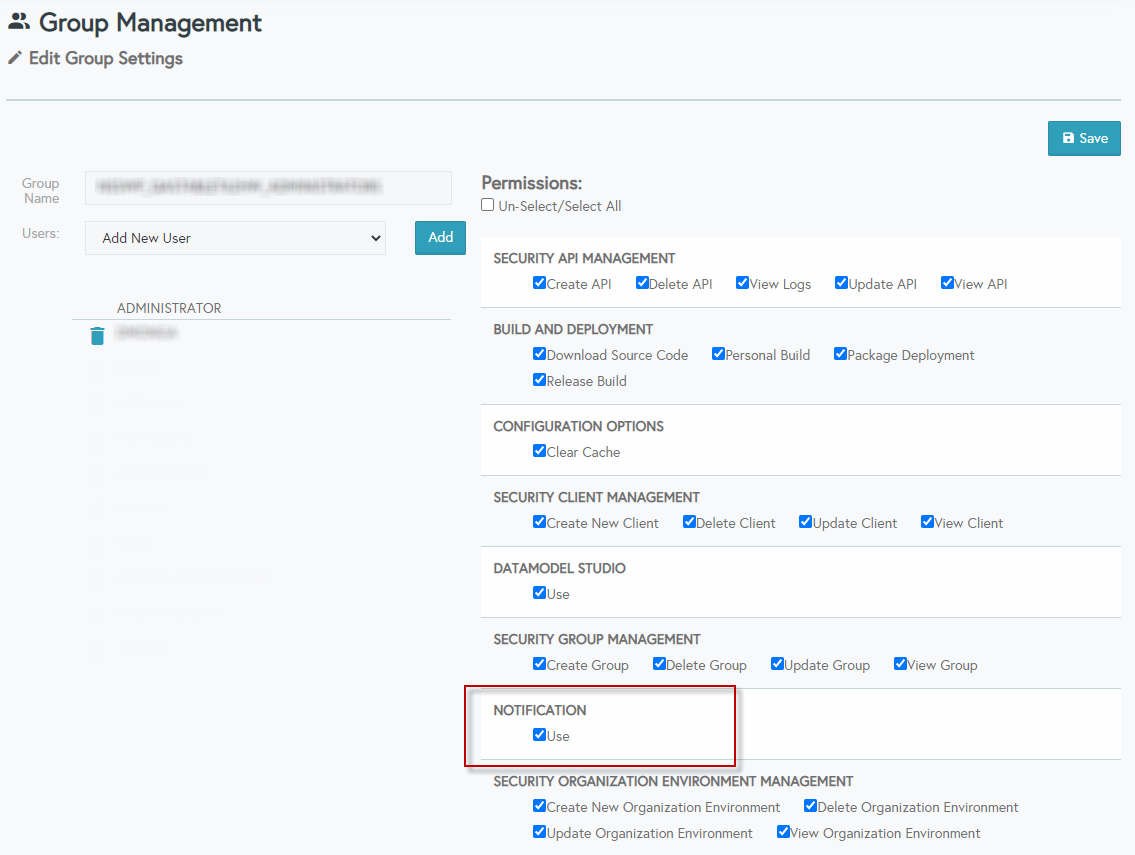This screenshot has height=855, width=1135.
Task: Uncheck the Release Build permission
Action: [x=539, y=379]
